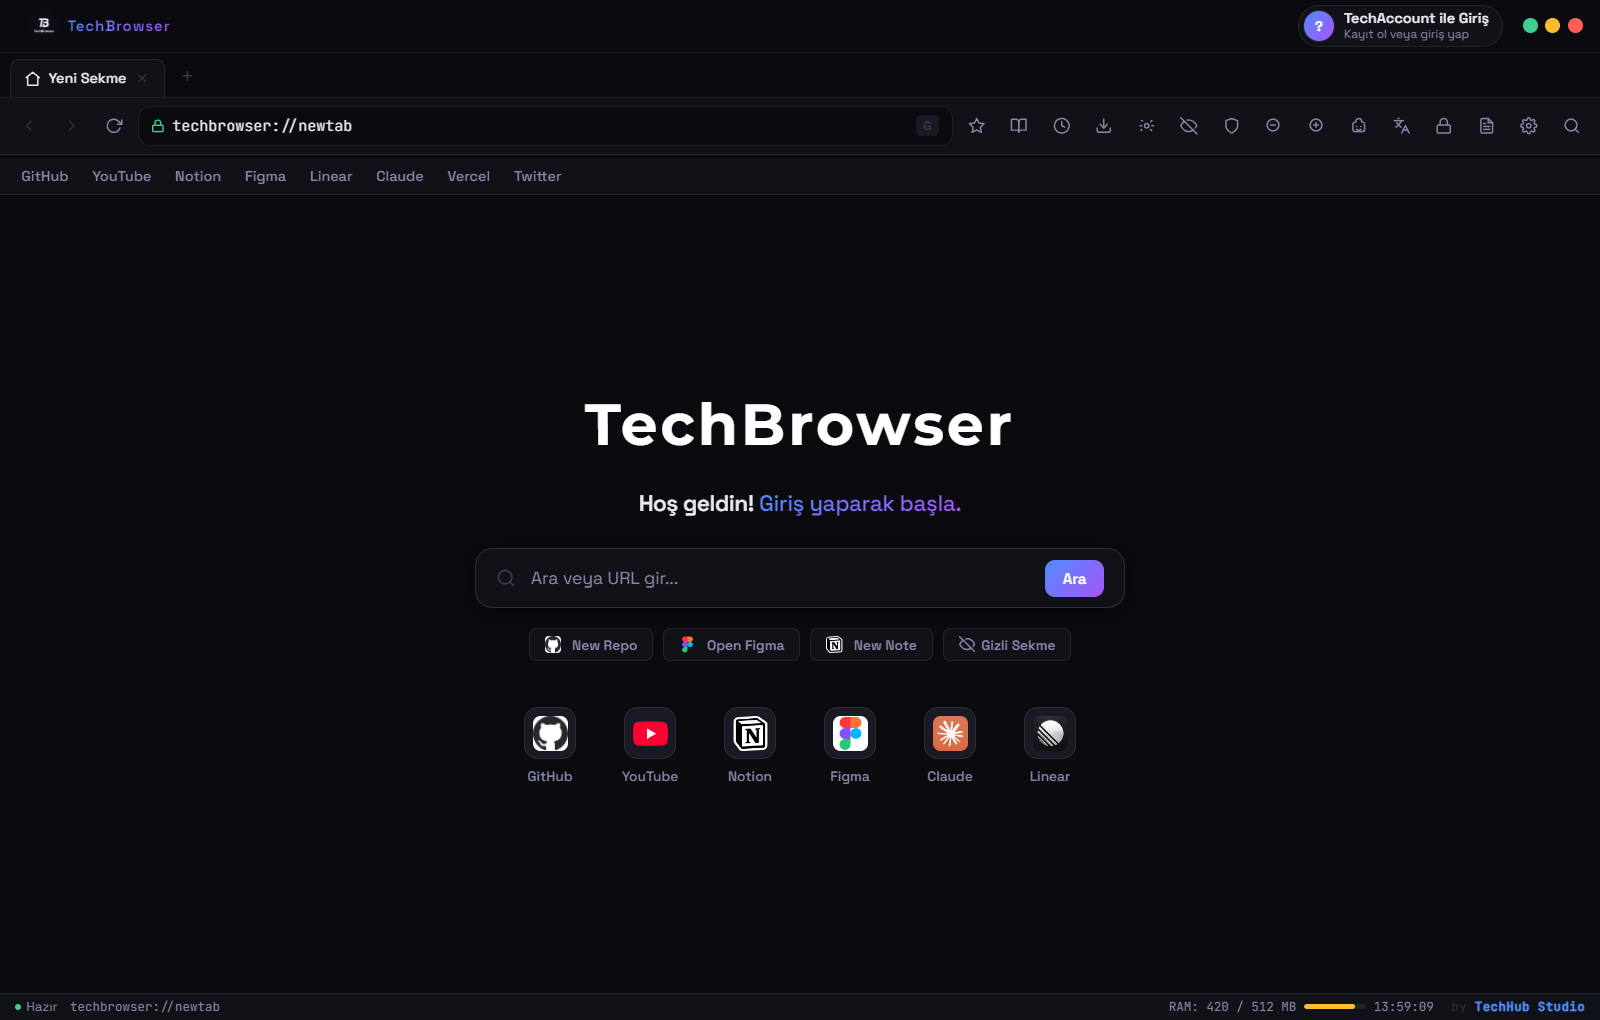Go back with the left arrow
1600x1020 pixels.
29,126
